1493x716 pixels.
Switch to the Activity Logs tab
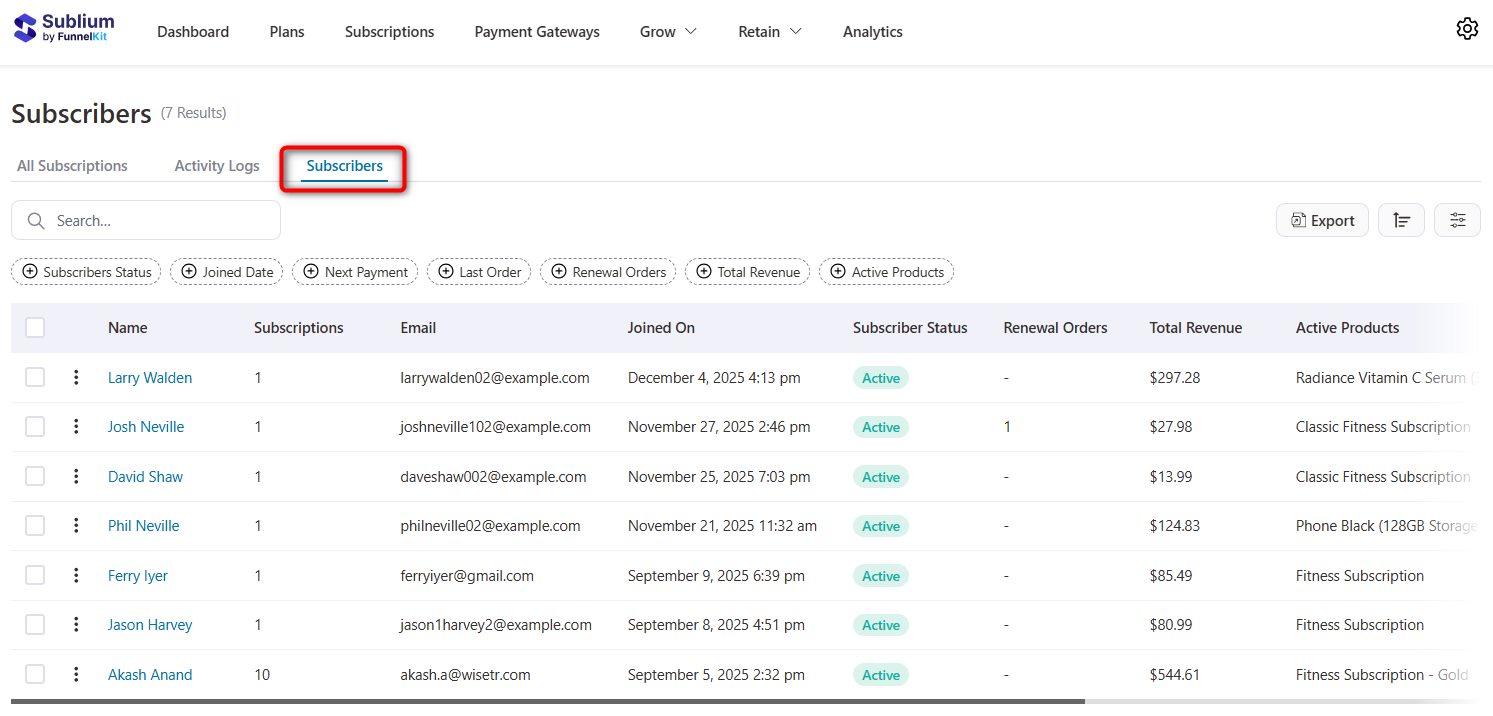click(x=216, y=165)
